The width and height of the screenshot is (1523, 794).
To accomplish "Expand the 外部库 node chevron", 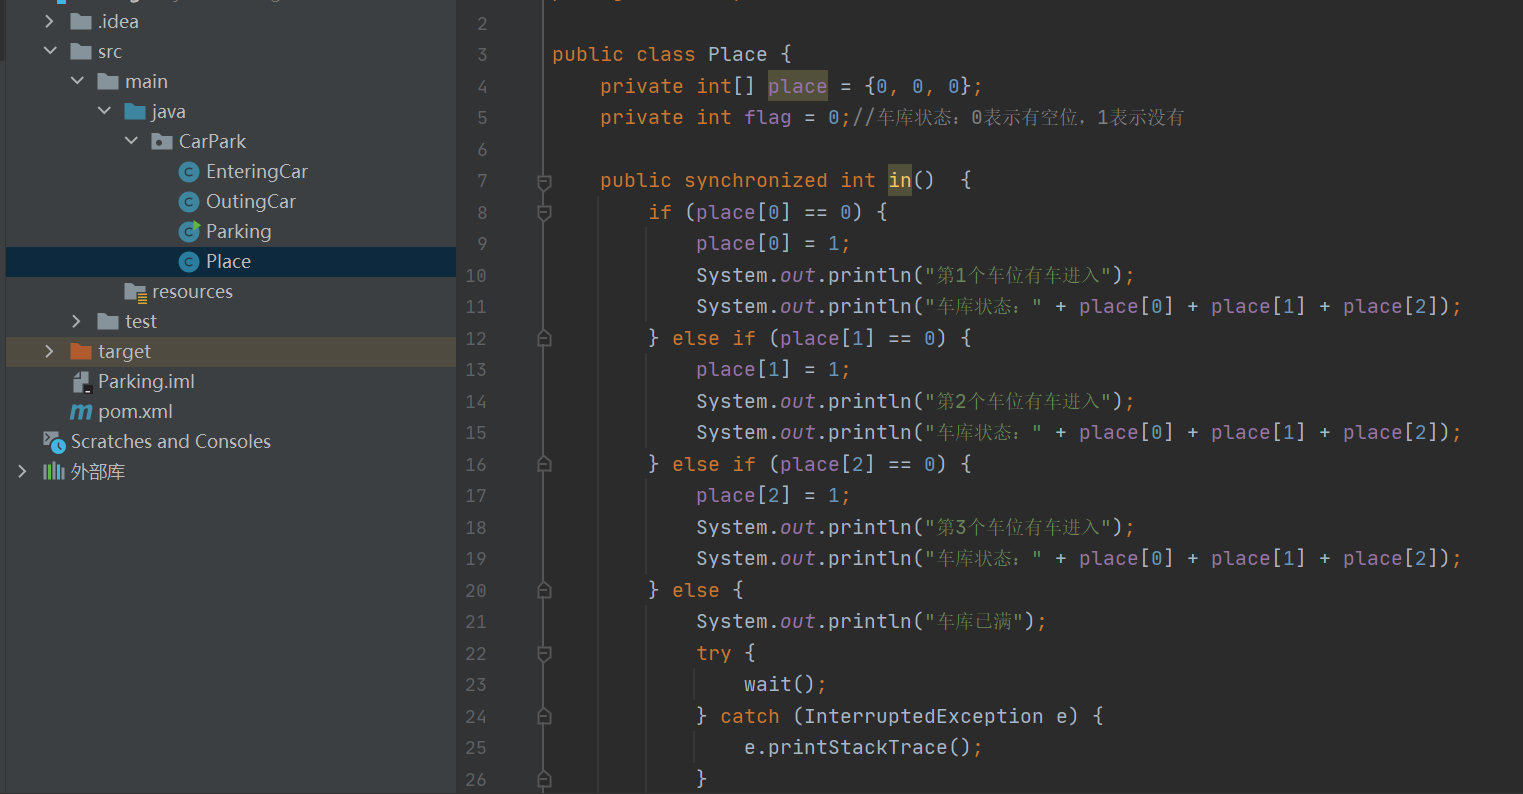I will (x=23, y=471).
